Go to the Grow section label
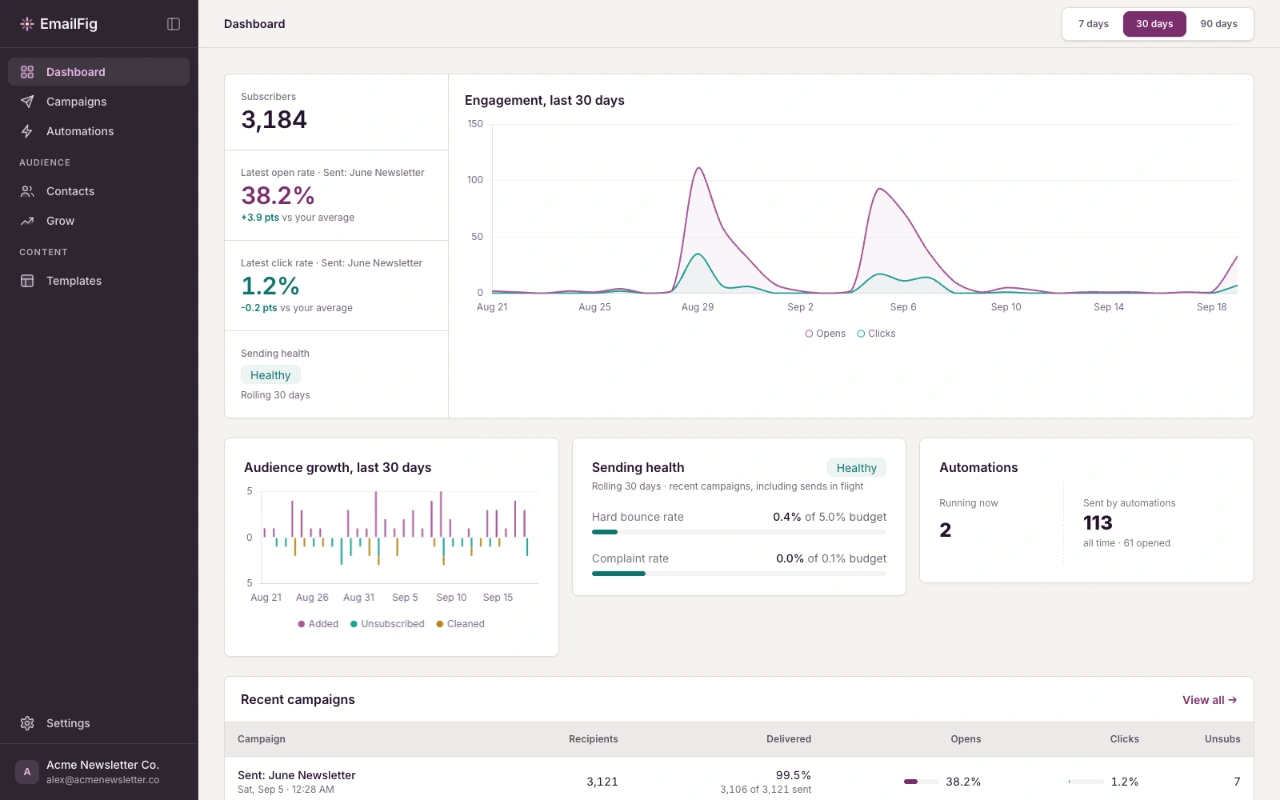The height and width of the screenshot is (800, 1280). pos(60,221)
